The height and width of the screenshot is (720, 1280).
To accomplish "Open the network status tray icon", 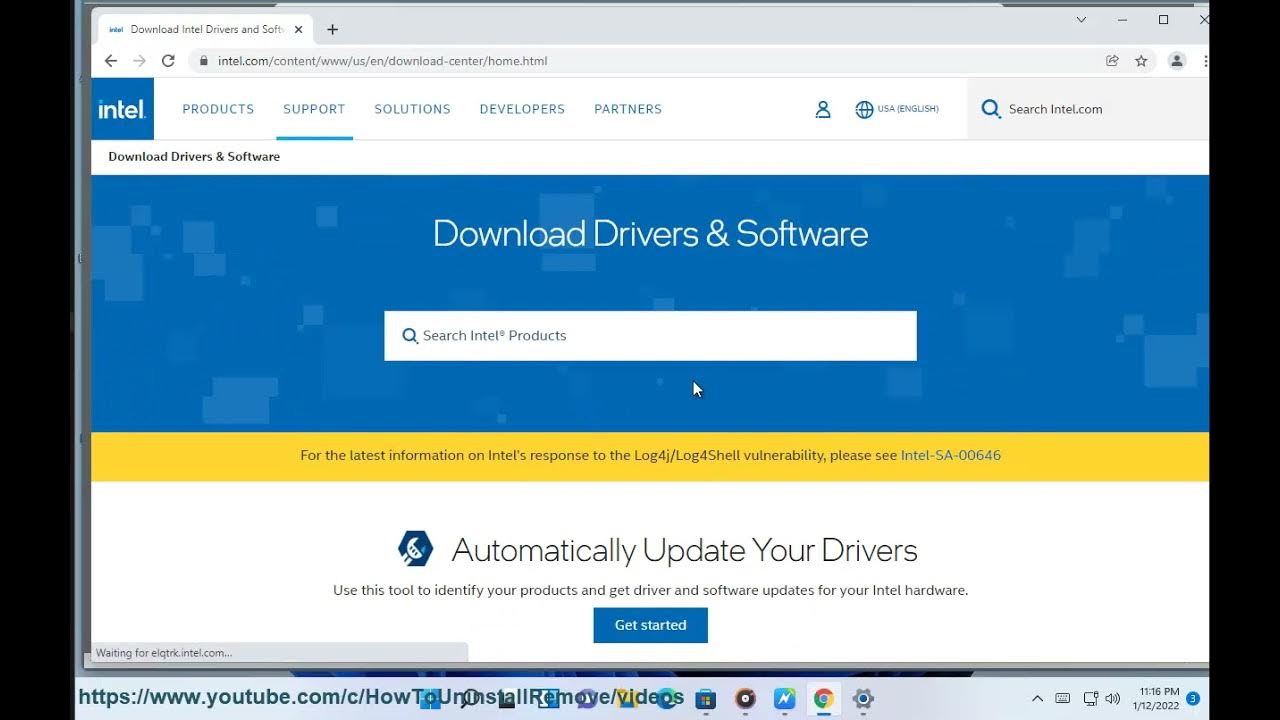I will (1091, 699).
